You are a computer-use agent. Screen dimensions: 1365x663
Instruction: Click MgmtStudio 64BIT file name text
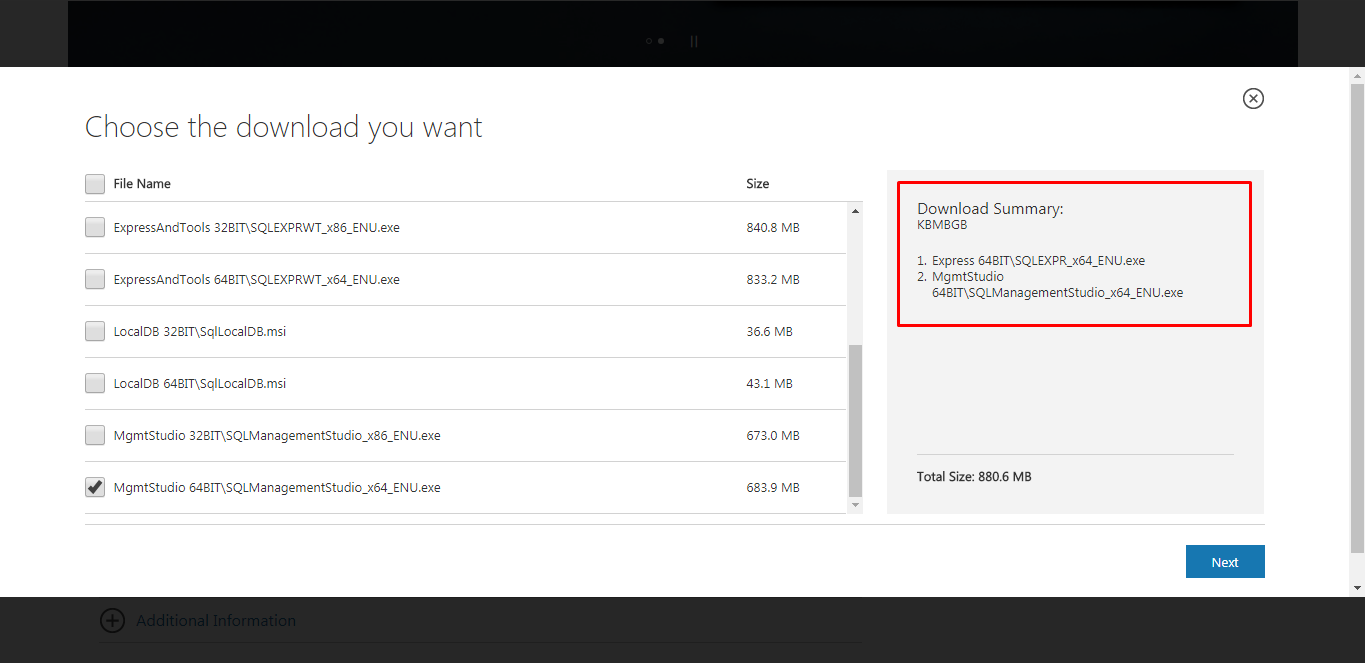point(277,488)
